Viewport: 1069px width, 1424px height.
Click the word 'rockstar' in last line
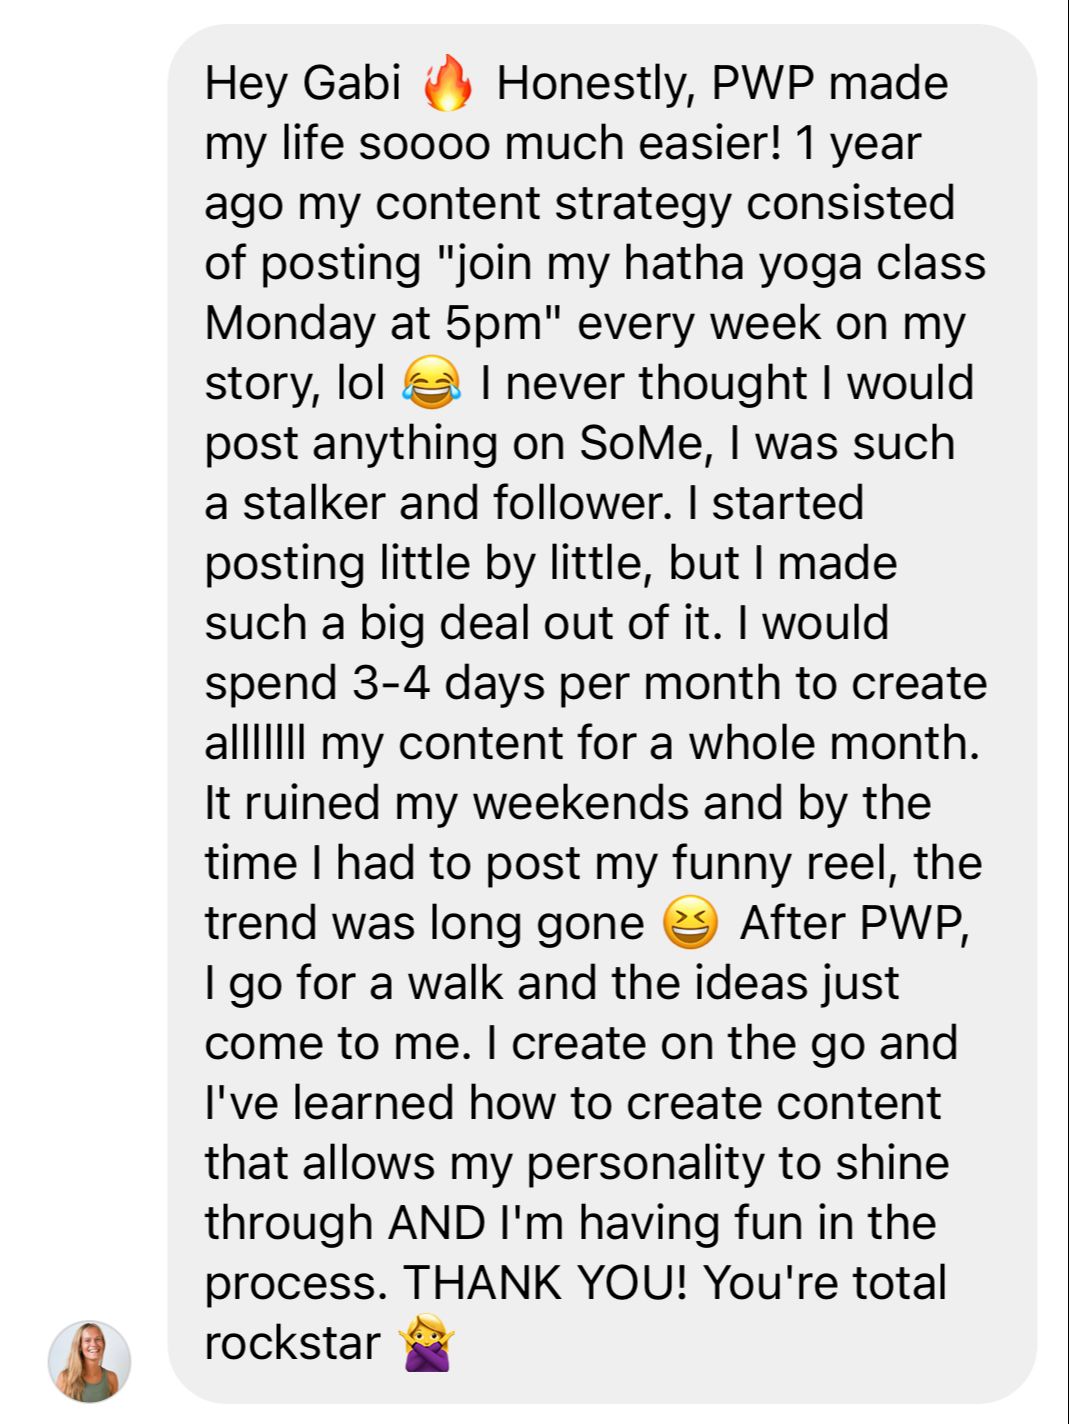pyautogui.click(x=293, y=1343)
